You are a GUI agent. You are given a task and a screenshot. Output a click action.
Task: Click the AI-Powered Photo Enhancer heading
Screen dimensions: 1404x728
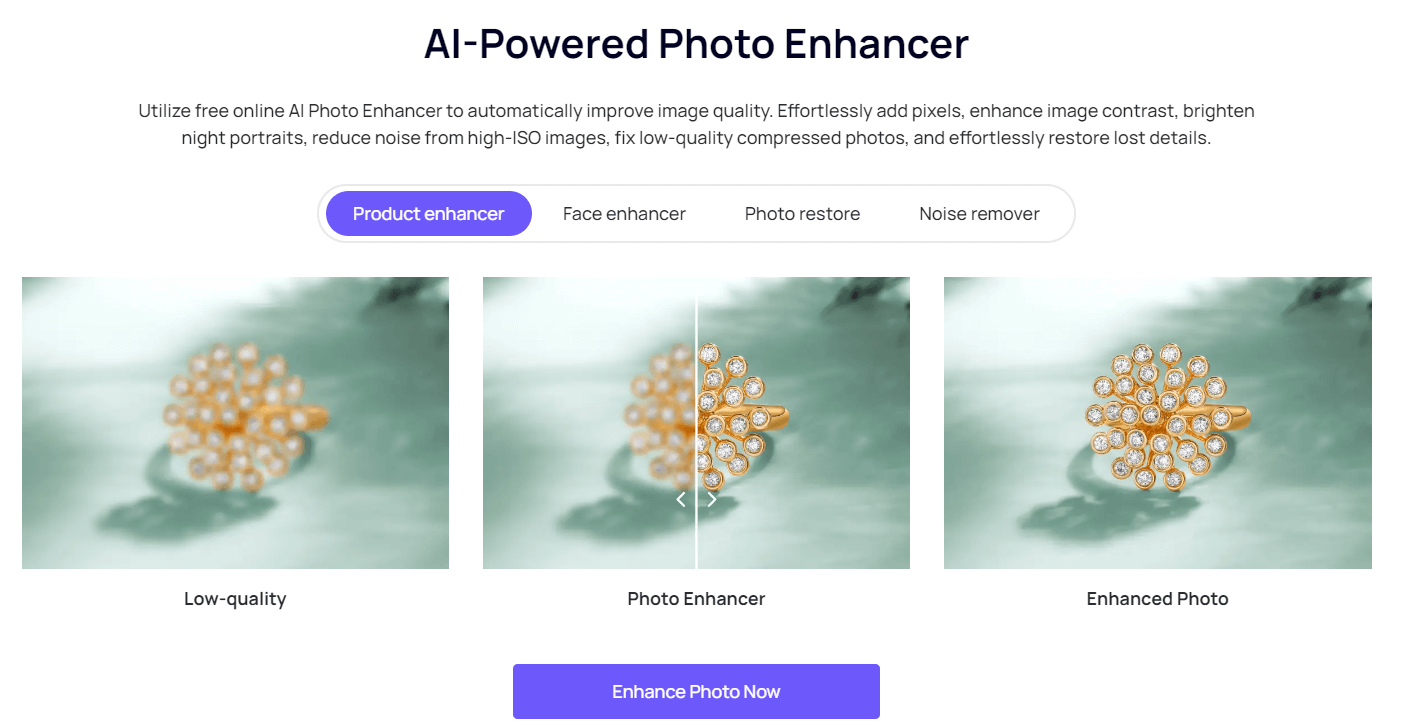696,45
